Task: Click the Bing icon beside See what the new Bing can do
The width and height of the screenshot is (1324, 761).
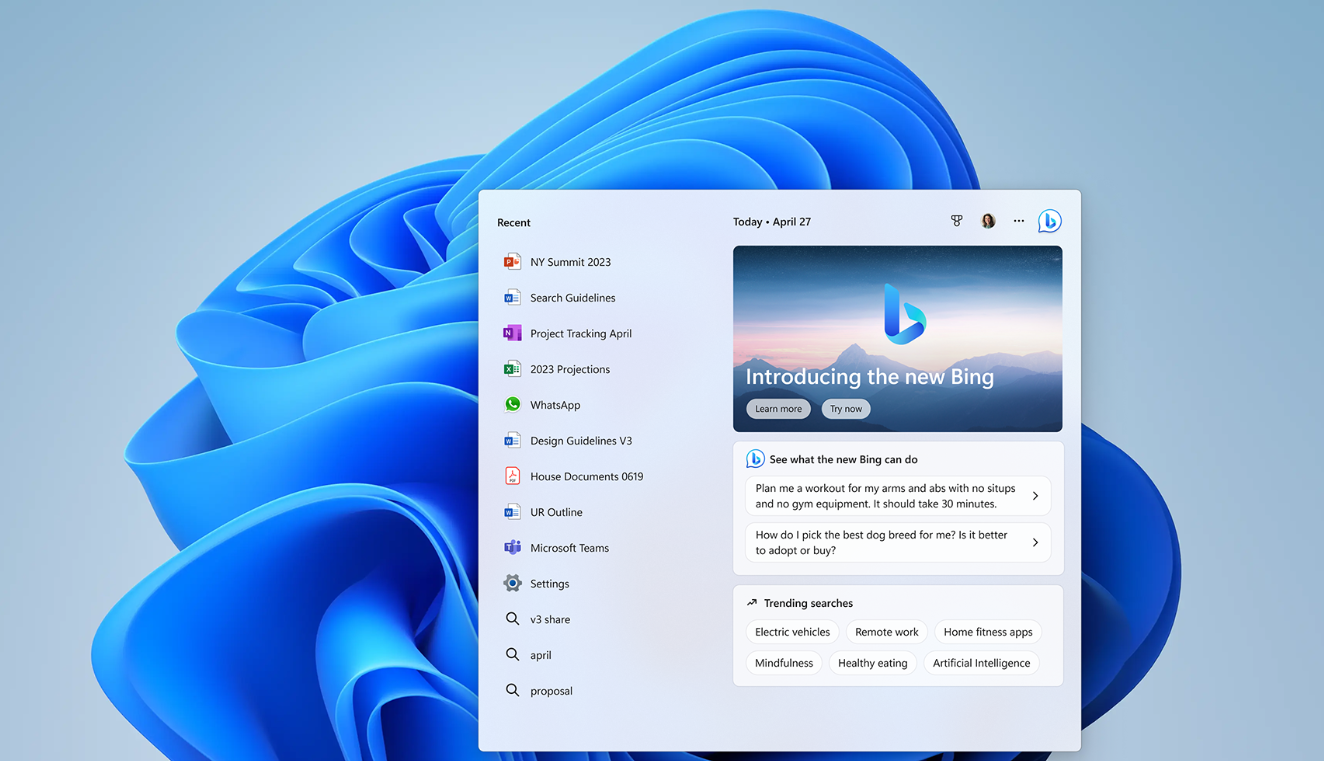Action: [755, 459]
